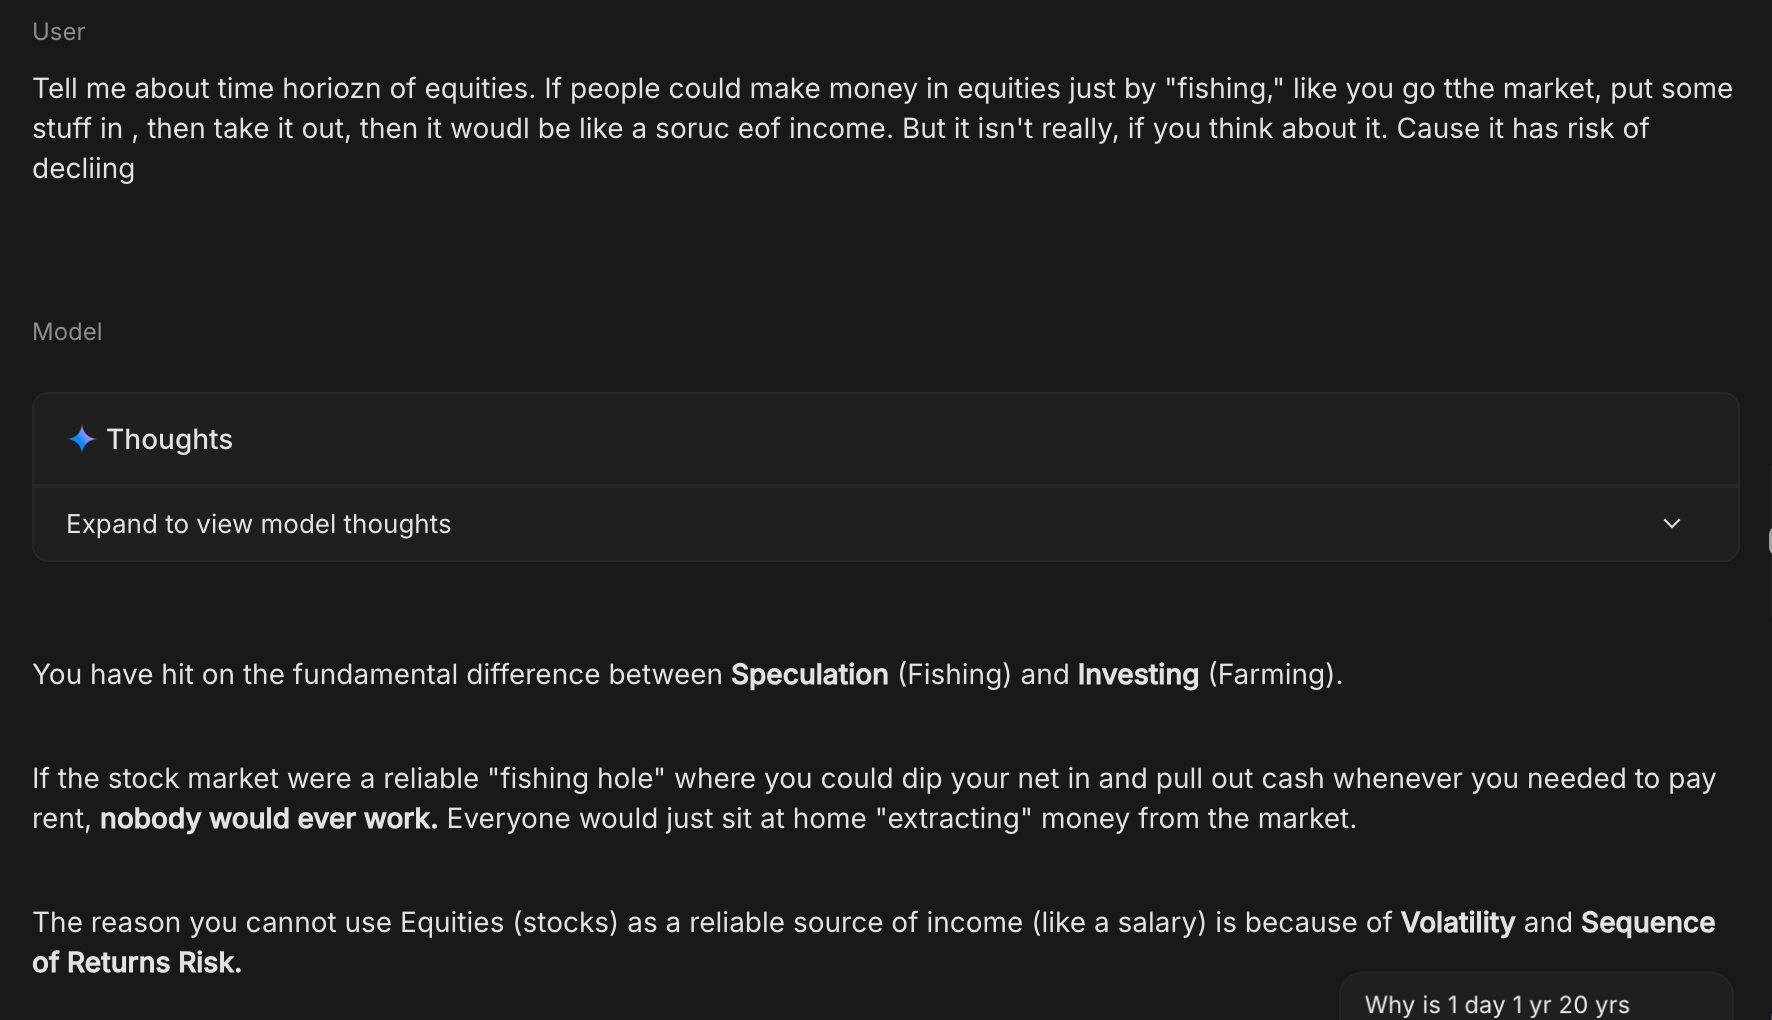The height and width of the screenshot is (1020, 1772).
Task: Expand thoughts with the chevron arrow
Action: click(1671, 524)
